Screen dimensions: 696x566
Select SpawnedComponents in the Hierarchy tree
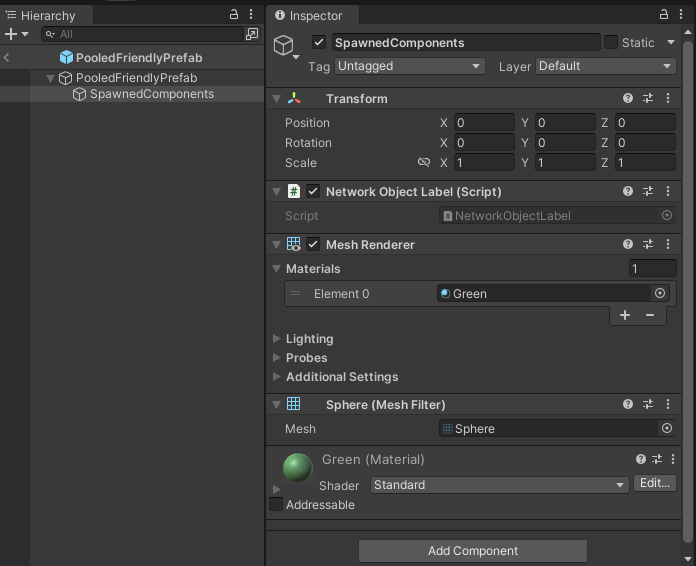(x=151, y=94)
